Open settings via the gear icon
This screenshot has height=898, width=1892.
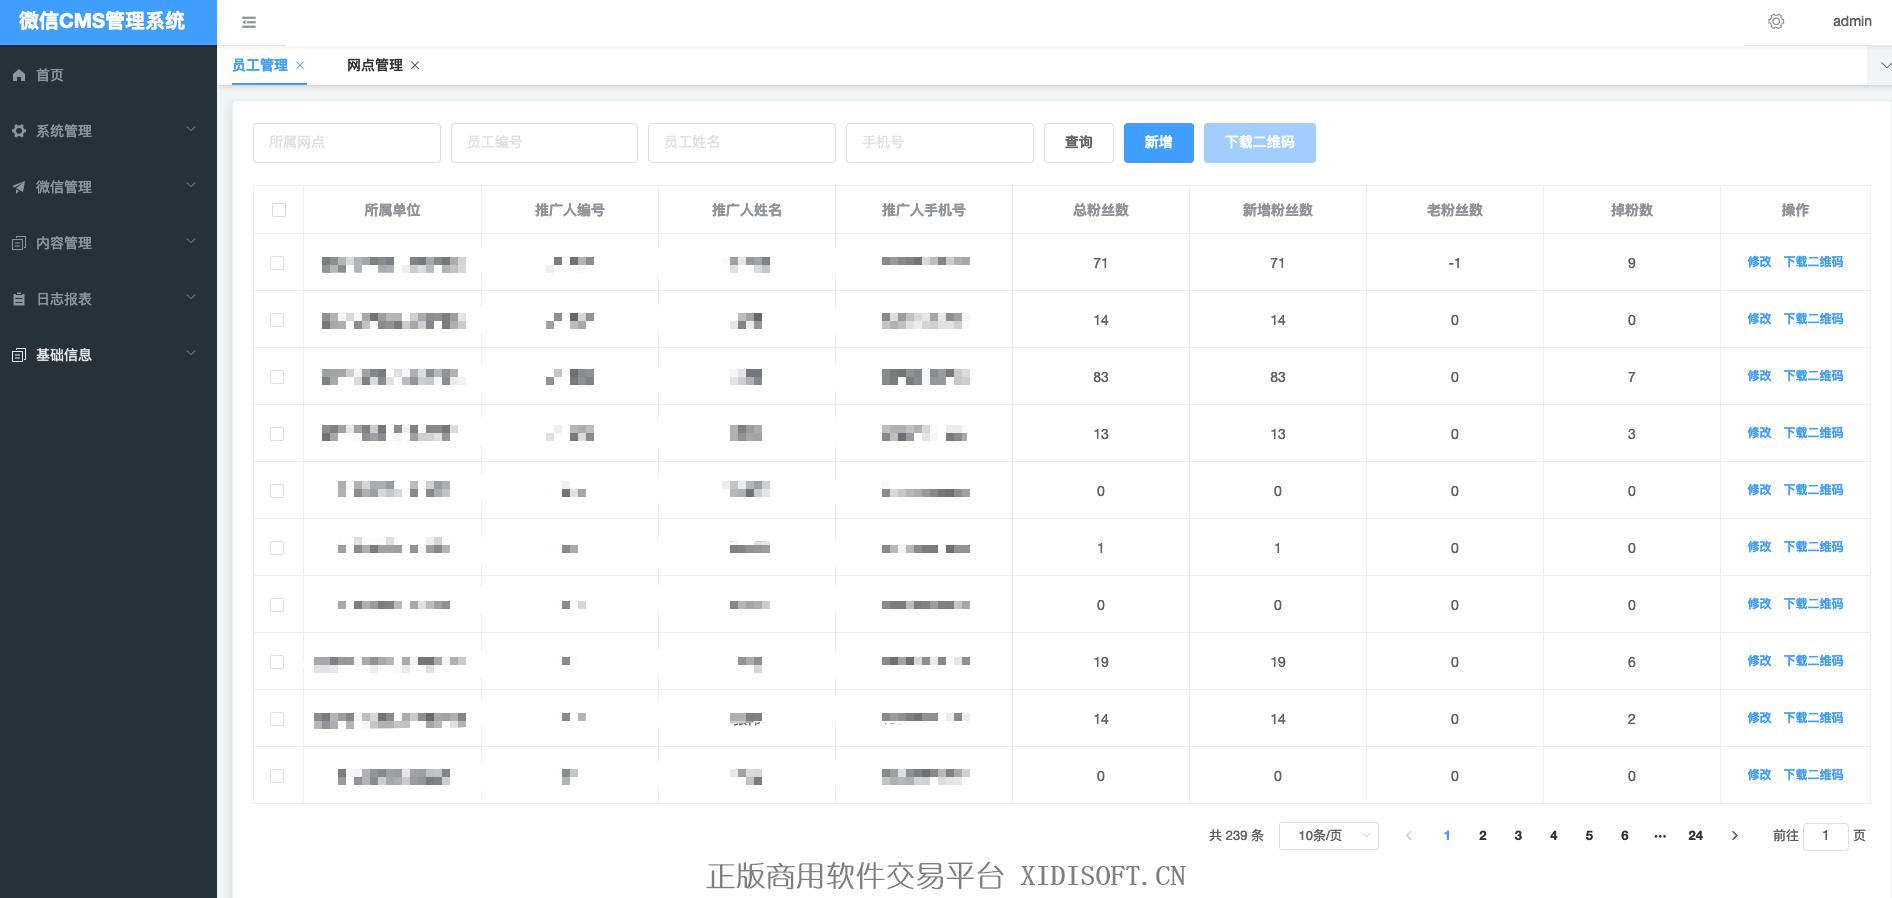(x=1776, y=21)
